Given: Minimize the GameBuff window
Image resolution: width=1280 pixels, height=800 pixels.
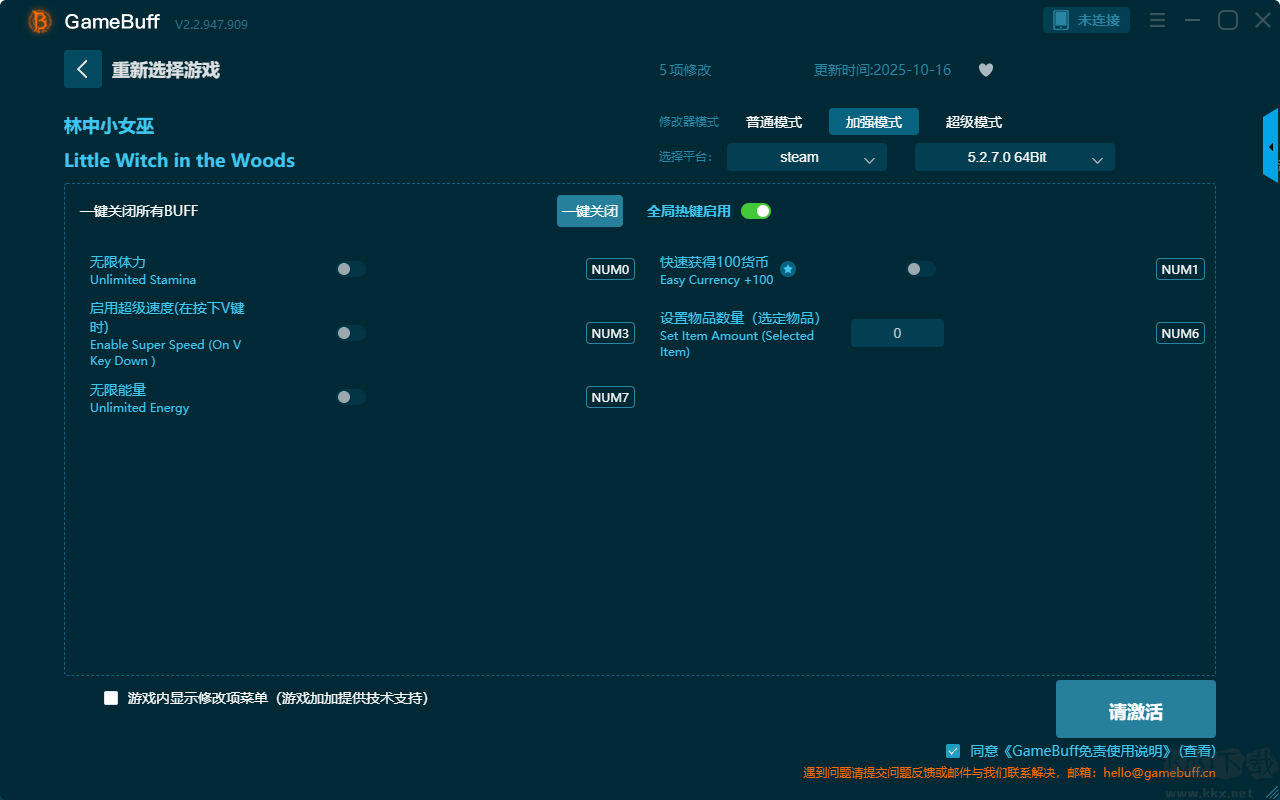Looking at the screenshot, I should pos(1192,20).
